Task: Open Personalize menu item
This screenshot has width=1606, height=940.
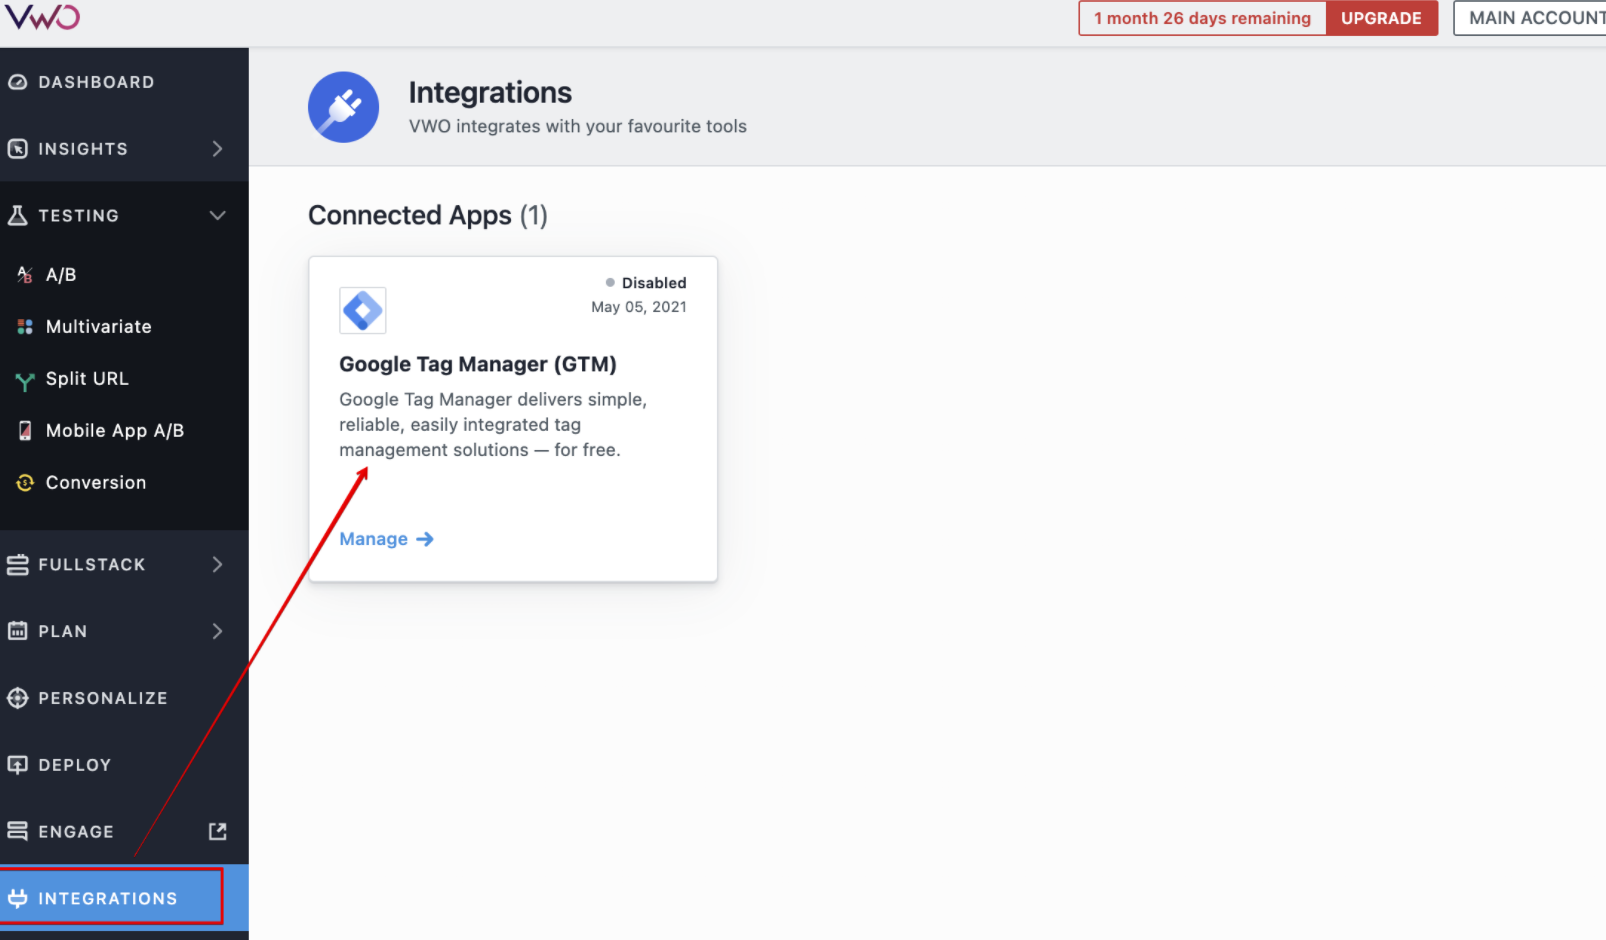Action: (124, 698)
